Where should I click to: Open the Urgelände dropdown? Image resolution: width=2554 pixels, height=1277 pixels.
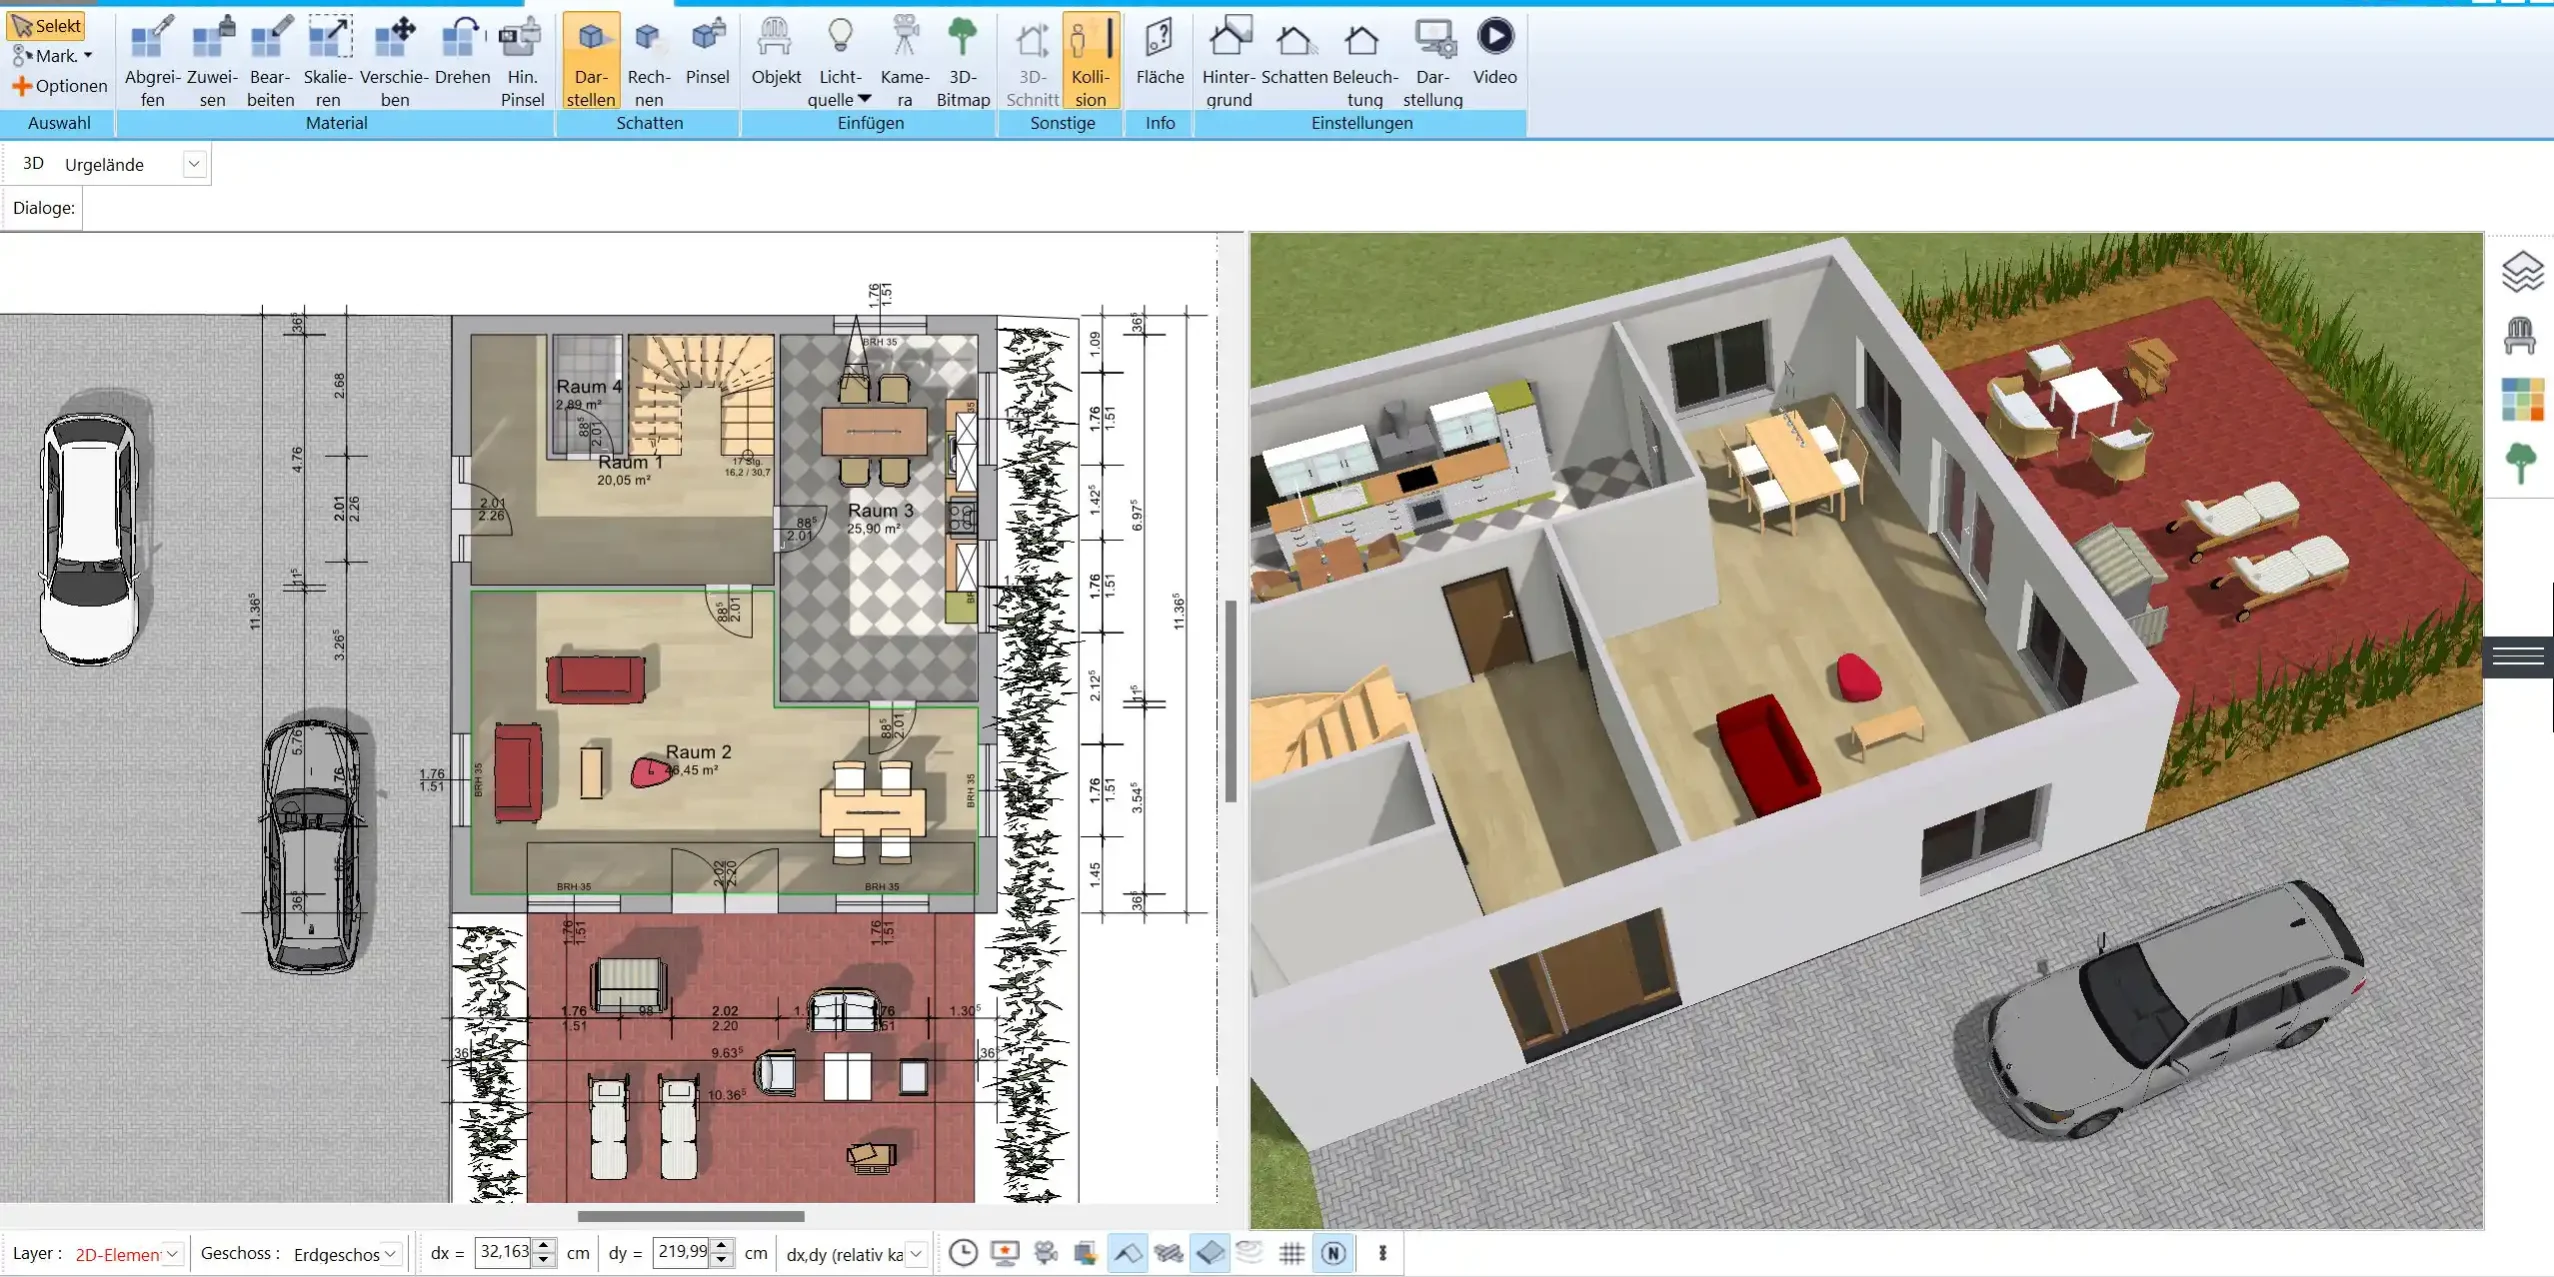(x=195, y=163)
